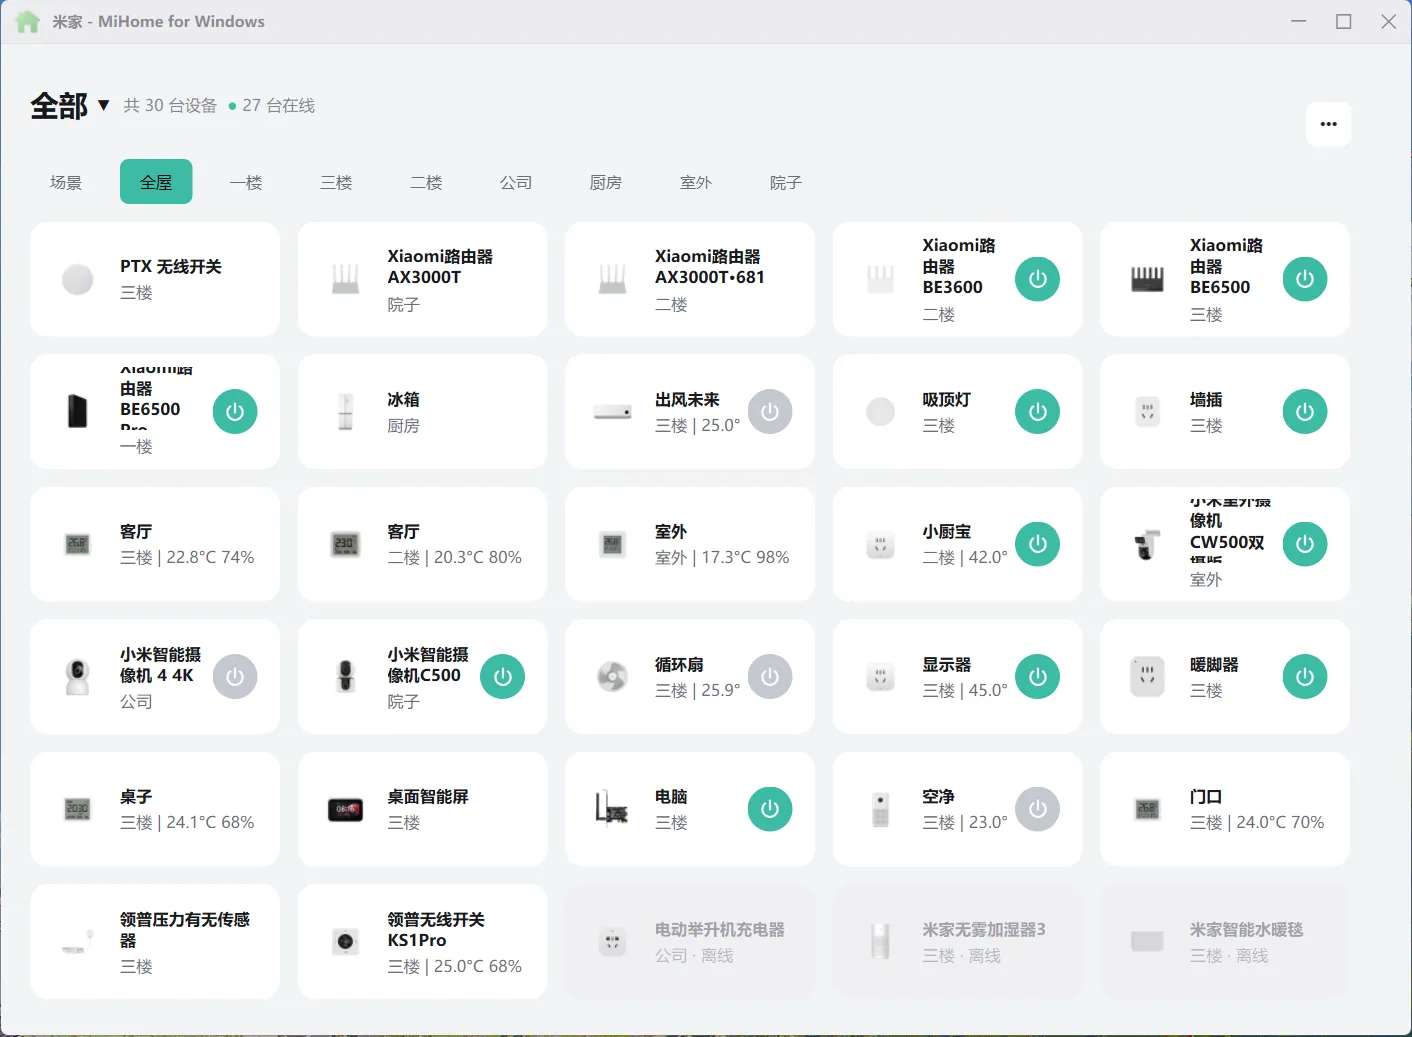
Task: Click the 桌面智能屏 smart display icon
Action: tap(345, 809)
